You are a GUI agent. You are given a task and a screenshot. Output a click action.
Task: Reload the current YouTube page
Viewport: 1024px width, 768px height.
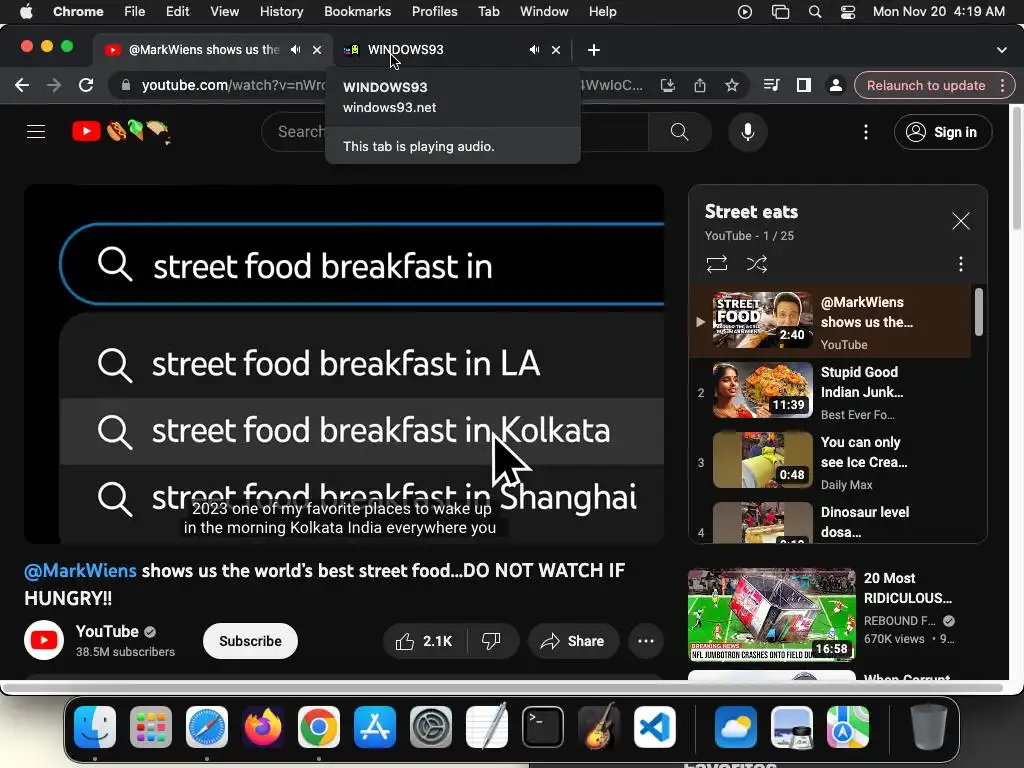pos(86,86)
